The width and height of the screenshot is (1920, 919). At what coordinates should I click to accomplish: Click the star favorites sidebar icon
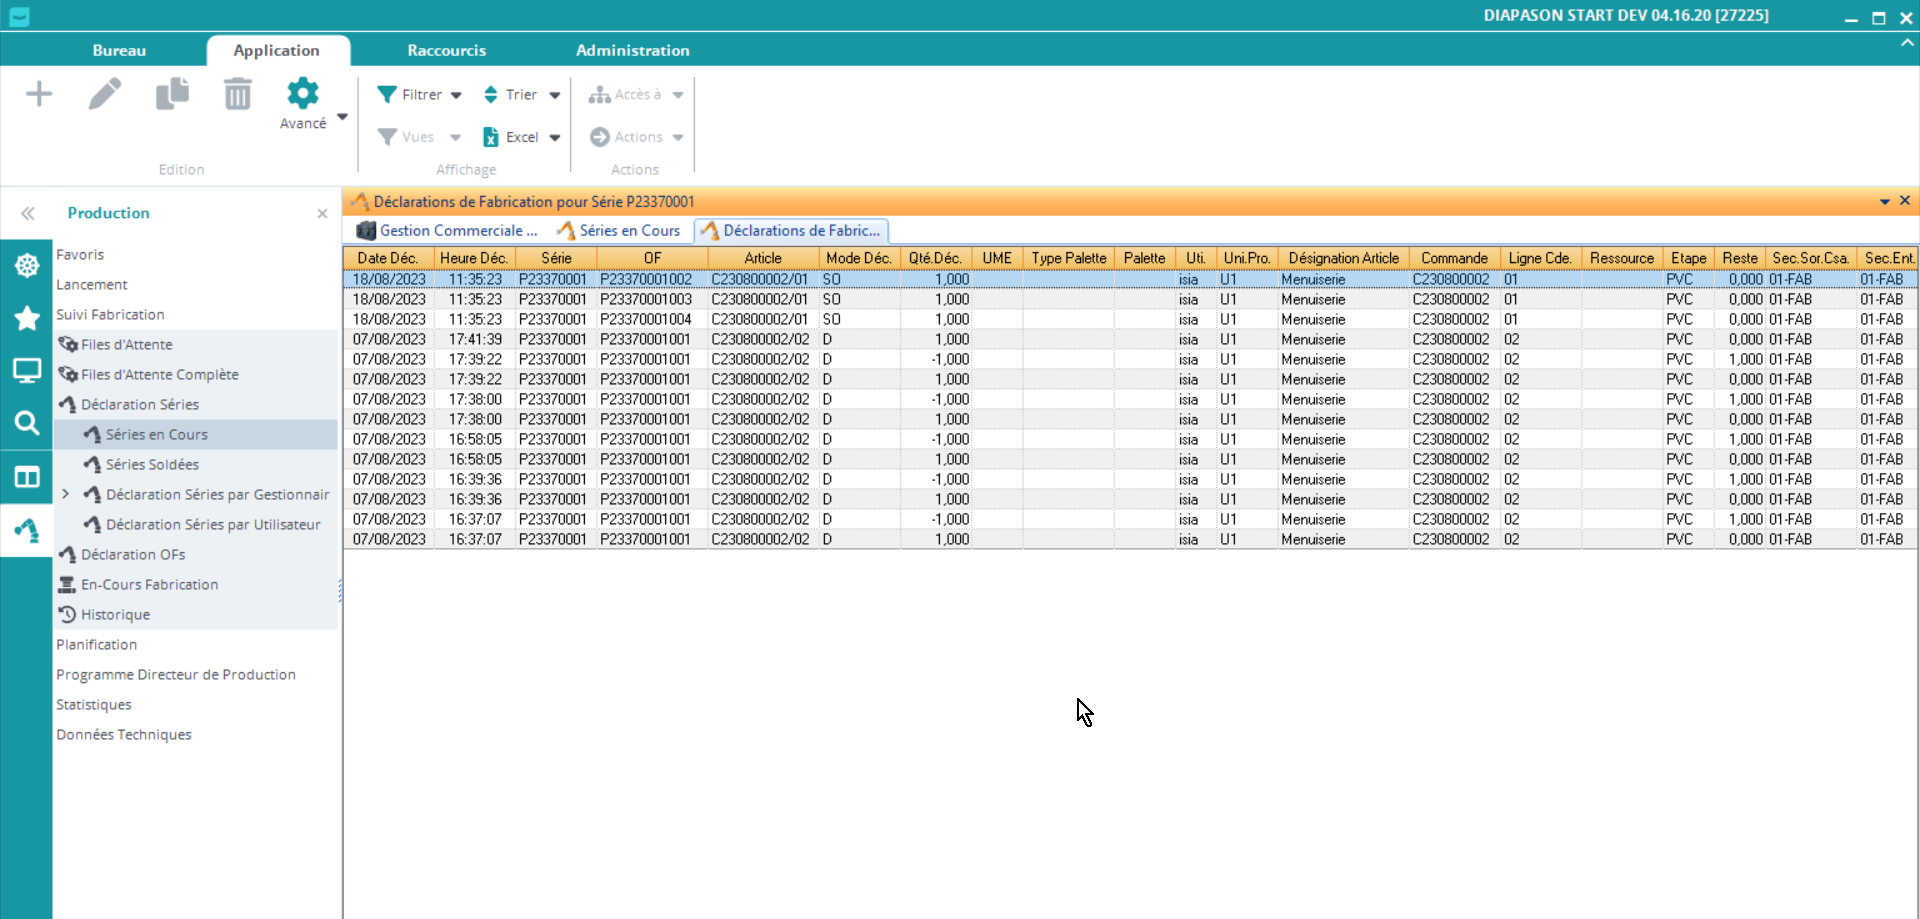pos(27,318)
